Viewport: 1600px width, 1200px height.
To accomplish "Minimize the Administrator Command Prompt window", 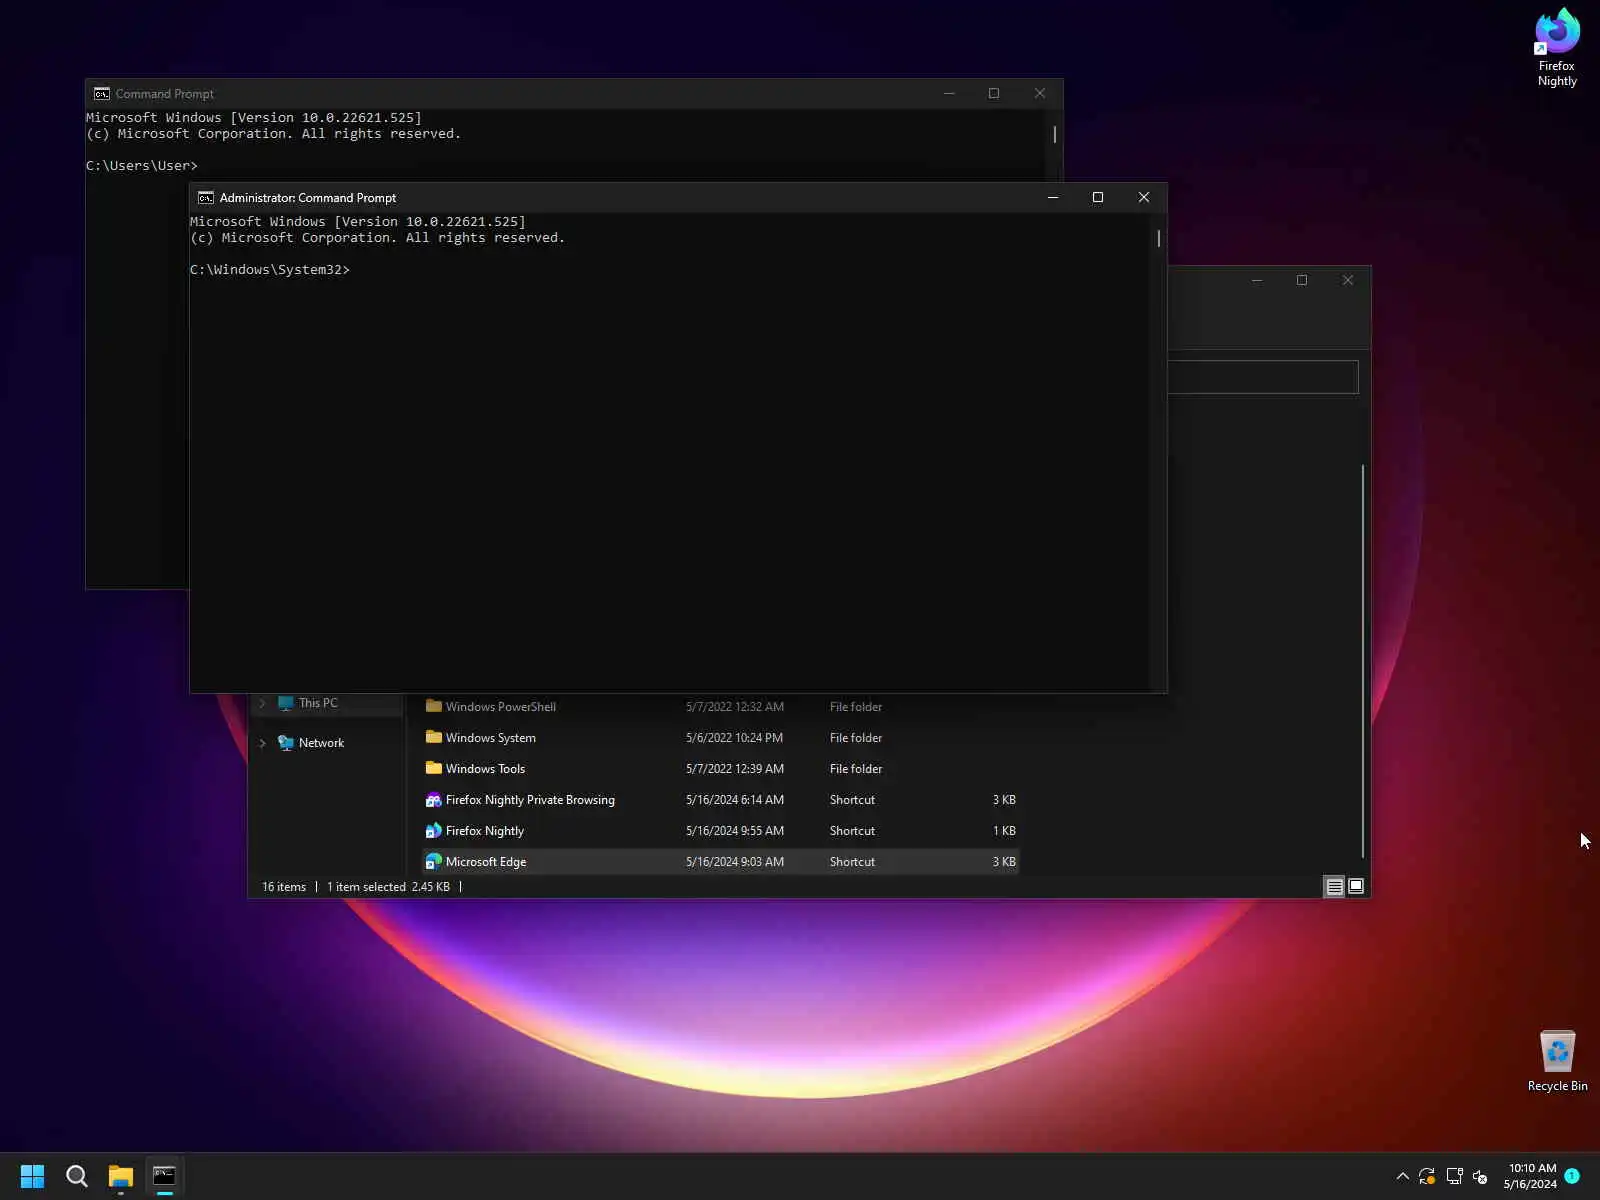I will 1053,197.
